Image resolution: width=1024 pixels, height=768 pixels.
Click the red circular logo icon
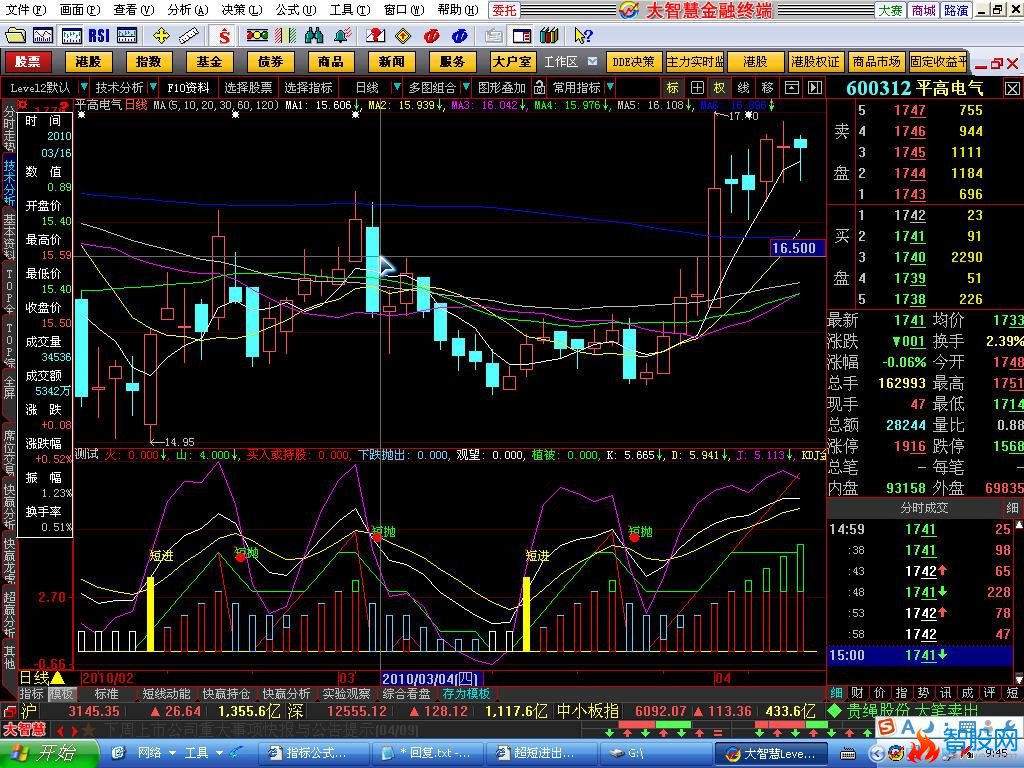point(431,35)
